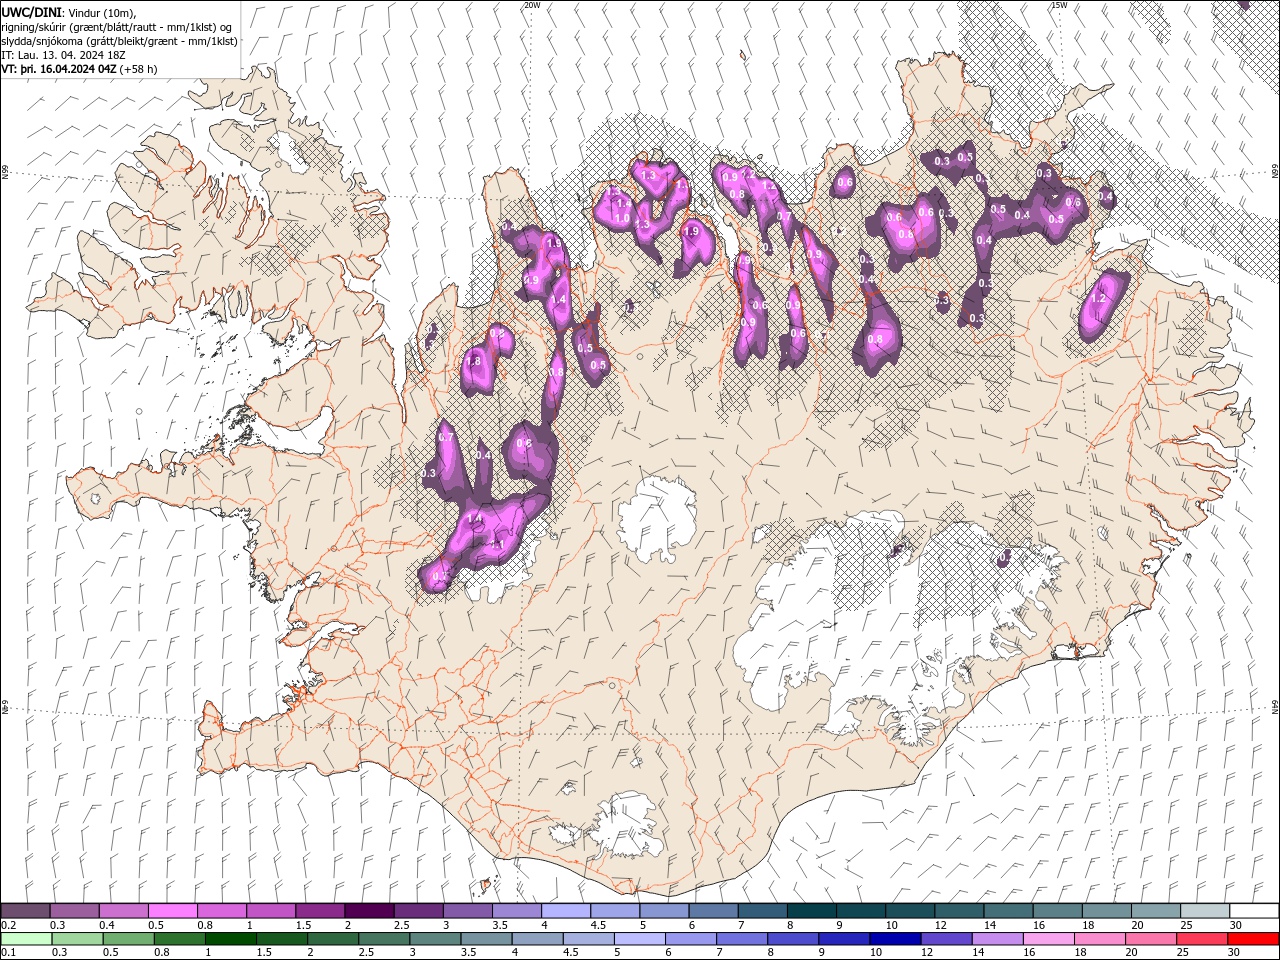Click the white swatch labeled 30
The height and width of the screenshot is (960, 1280).
click(1254, 911)
